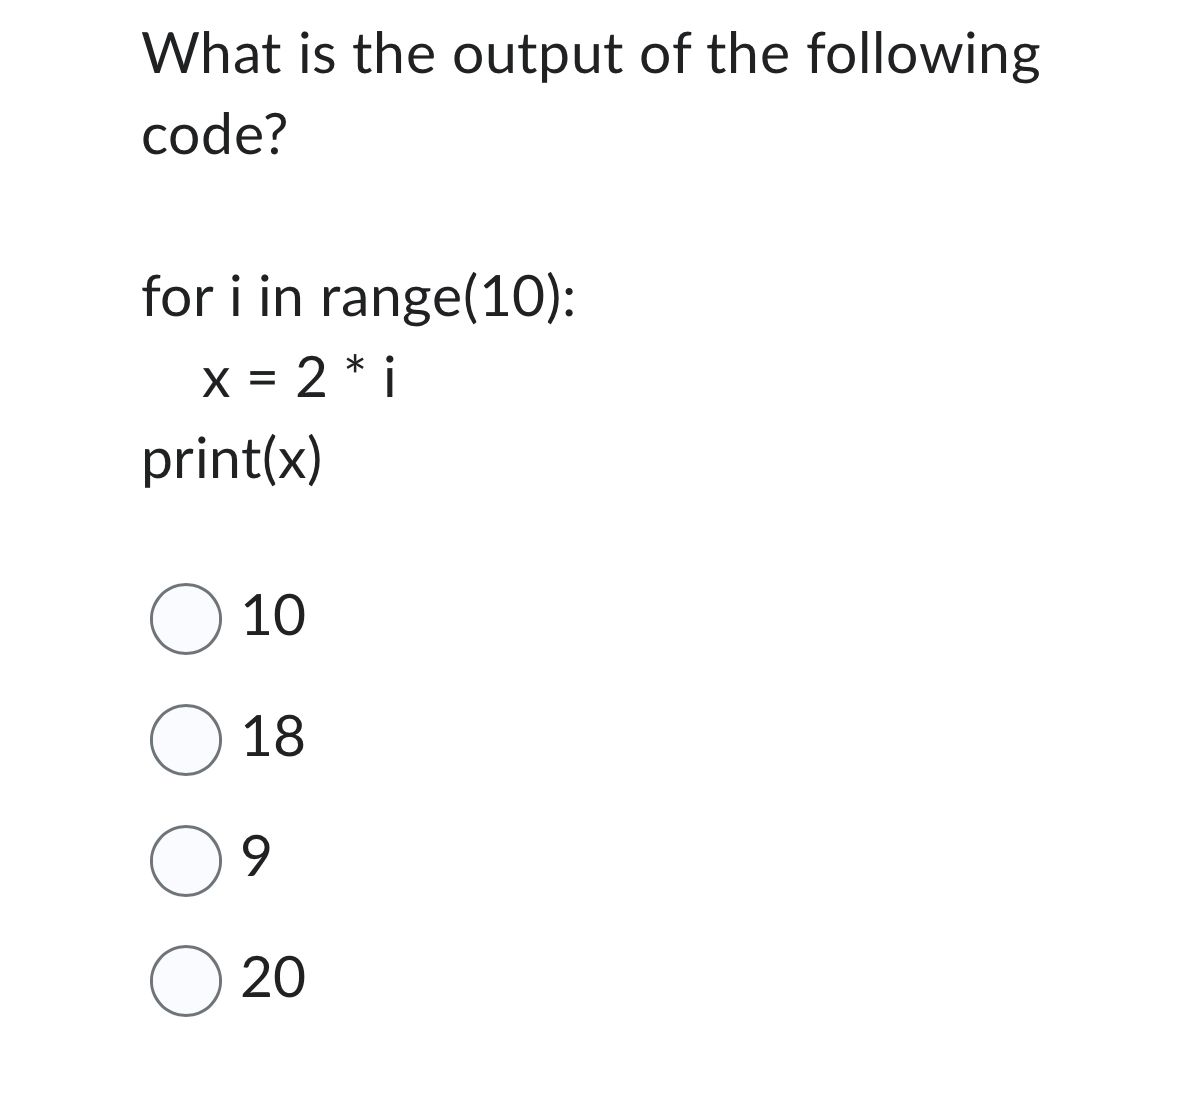This screenshot has width=1179, height=1094.
Task: Select option 18 by clicking its row
Action: [240, 740]
